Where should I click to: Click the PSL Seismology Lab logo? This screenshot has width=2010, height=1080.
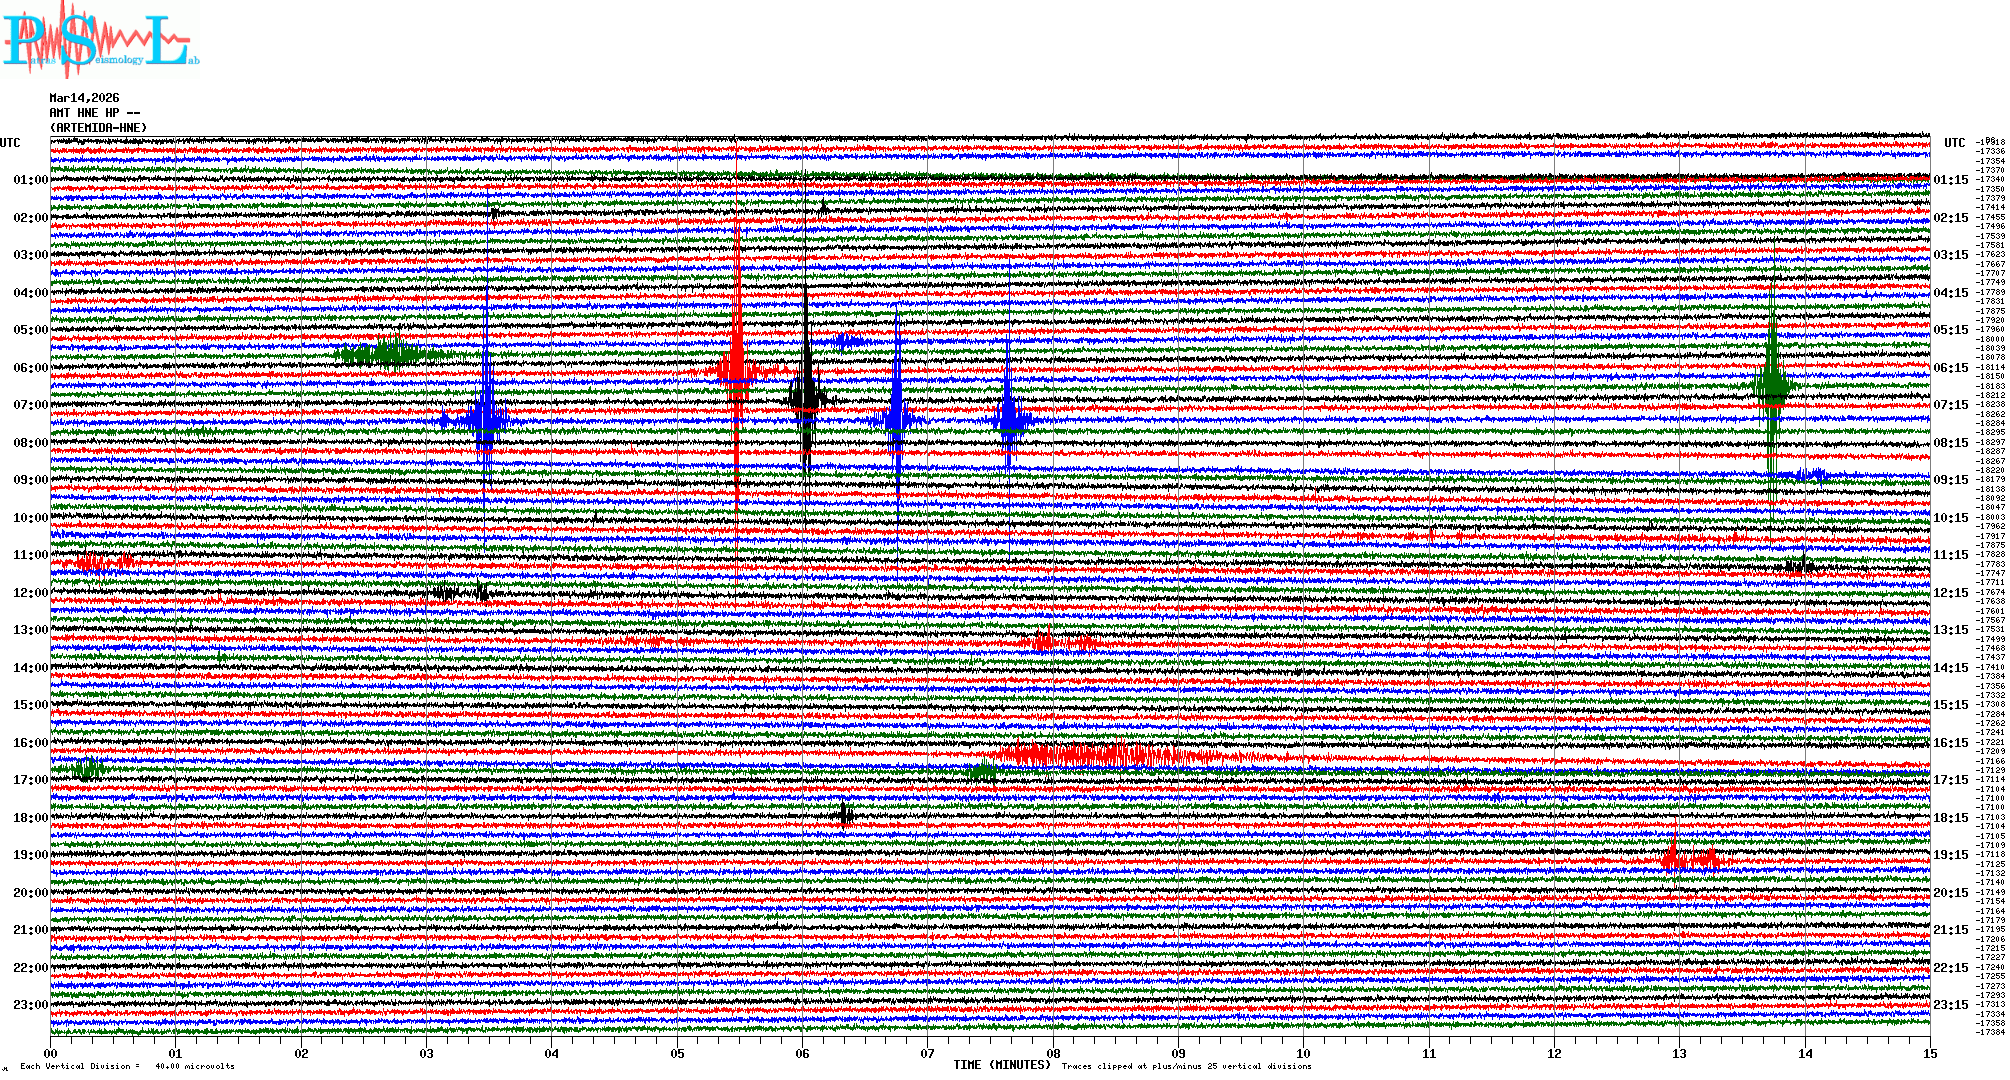tap(100, 40)
